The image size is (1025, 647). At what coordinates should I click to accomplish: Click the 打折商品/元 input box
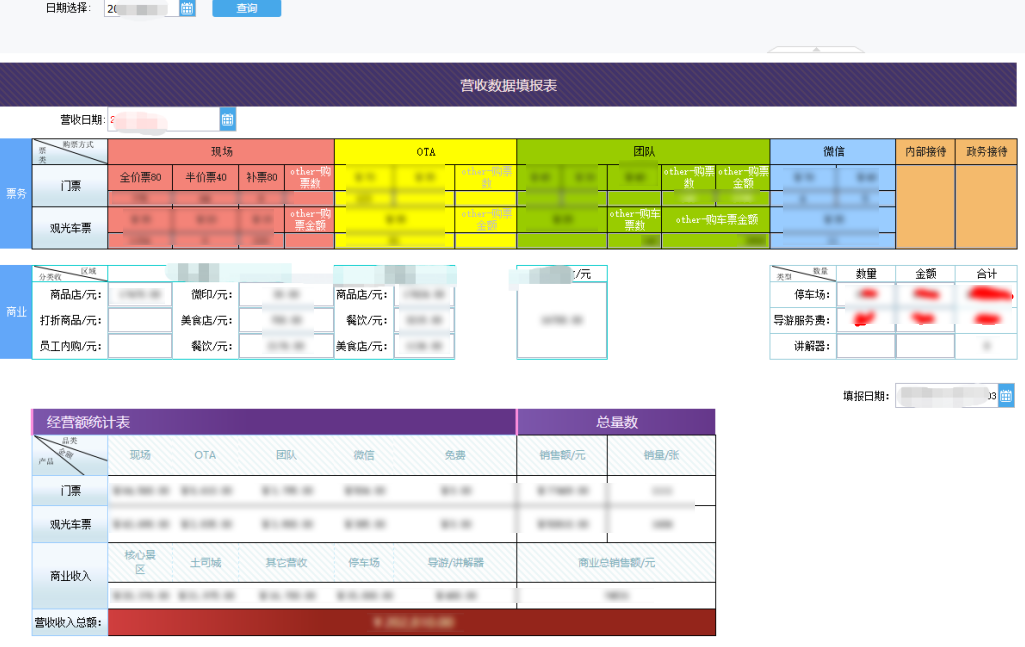(x=140, y=320)
